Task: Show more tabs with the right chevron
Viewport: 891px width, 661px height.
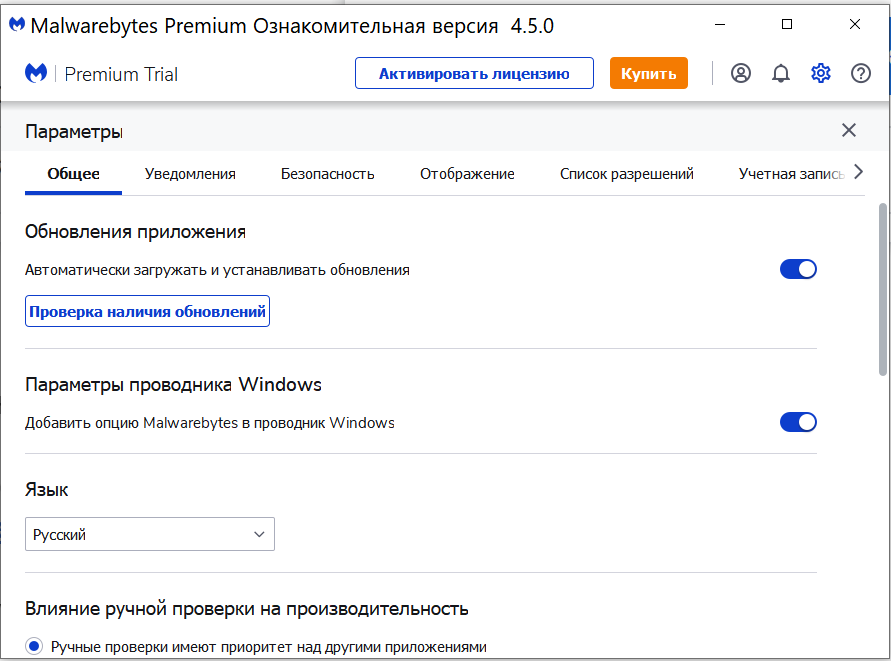Action: pyautogui.click(x=859, y=172)
